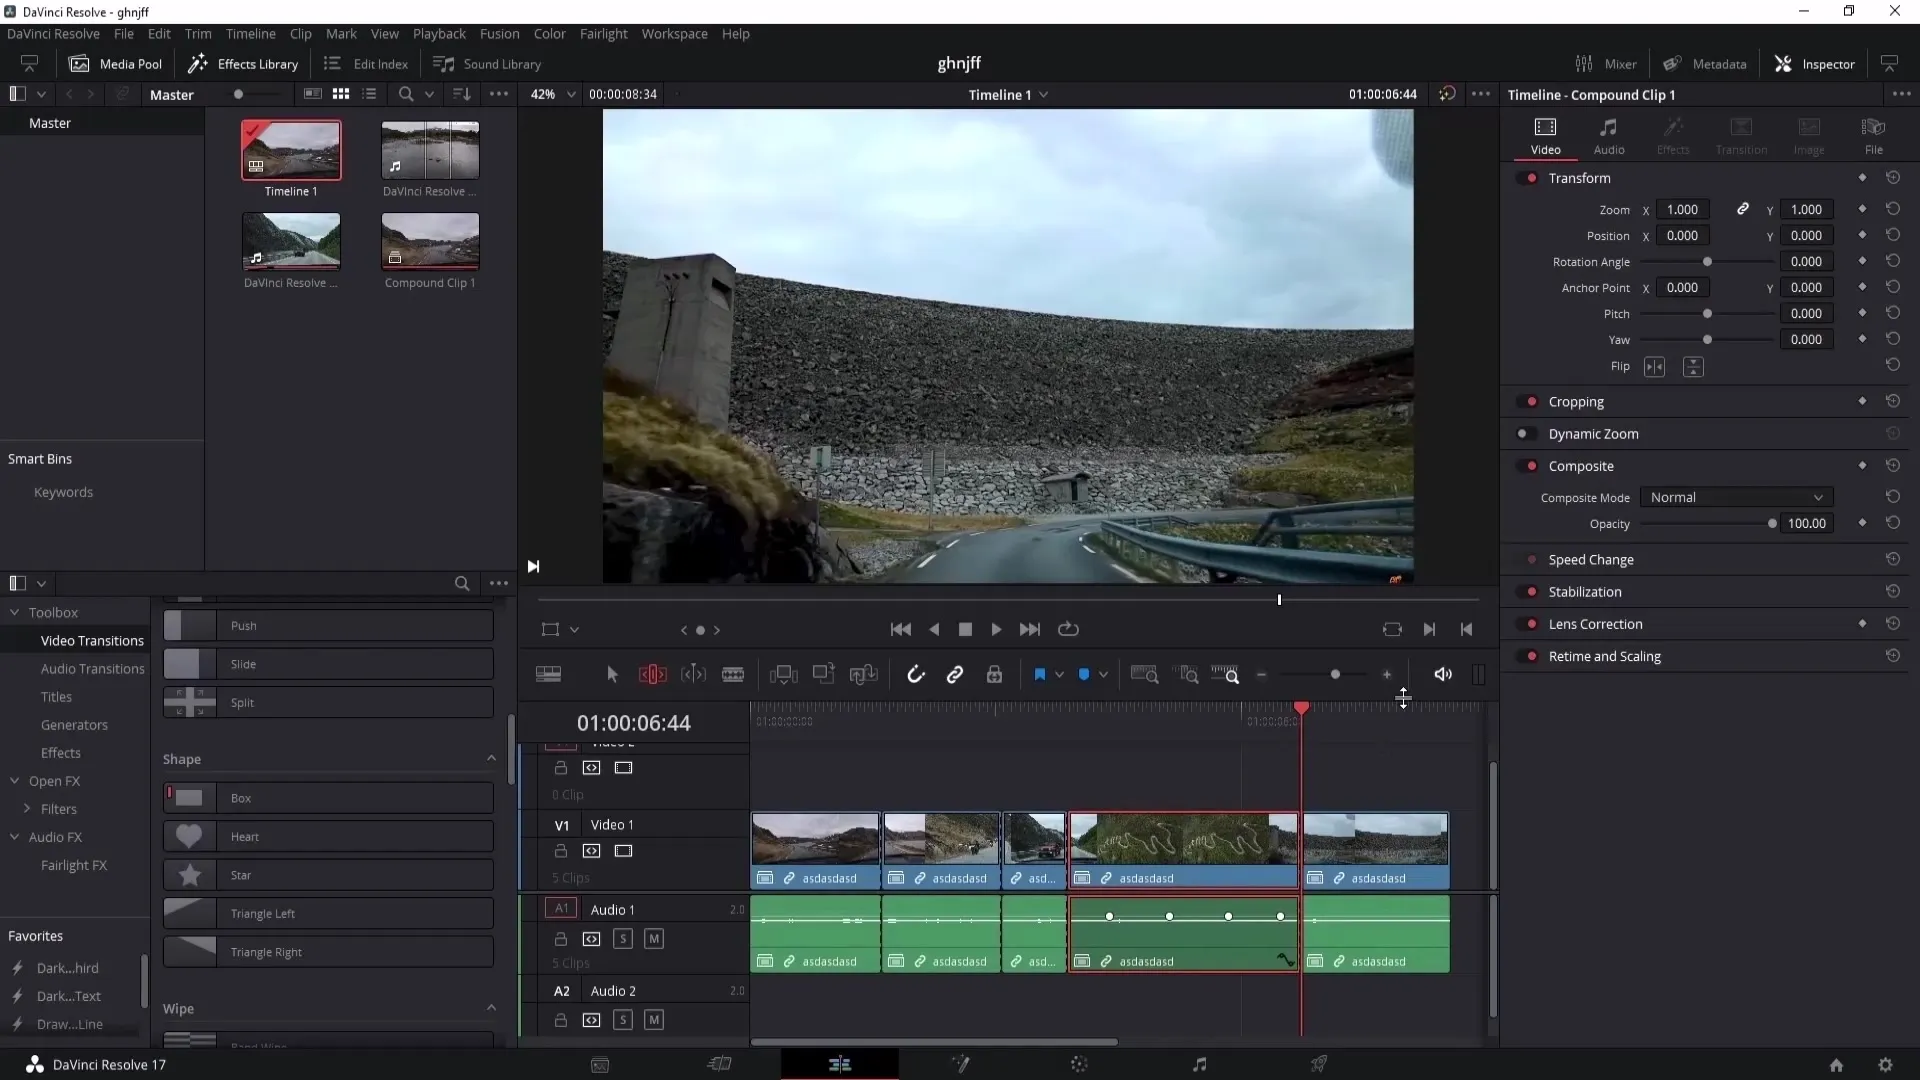This screenshot has width=1920, height=1080.
Task: Click the Inspector panel icon
Action: pyautogui.click(x=1787, y=63)
